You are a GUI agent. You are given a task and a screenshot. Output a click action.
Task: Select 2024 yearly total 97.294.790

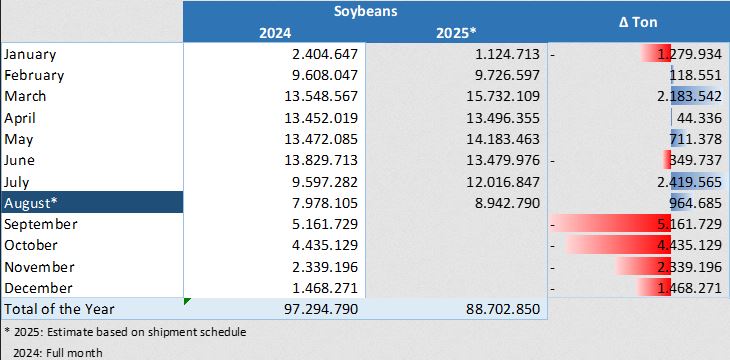click(x=321, y=309)
